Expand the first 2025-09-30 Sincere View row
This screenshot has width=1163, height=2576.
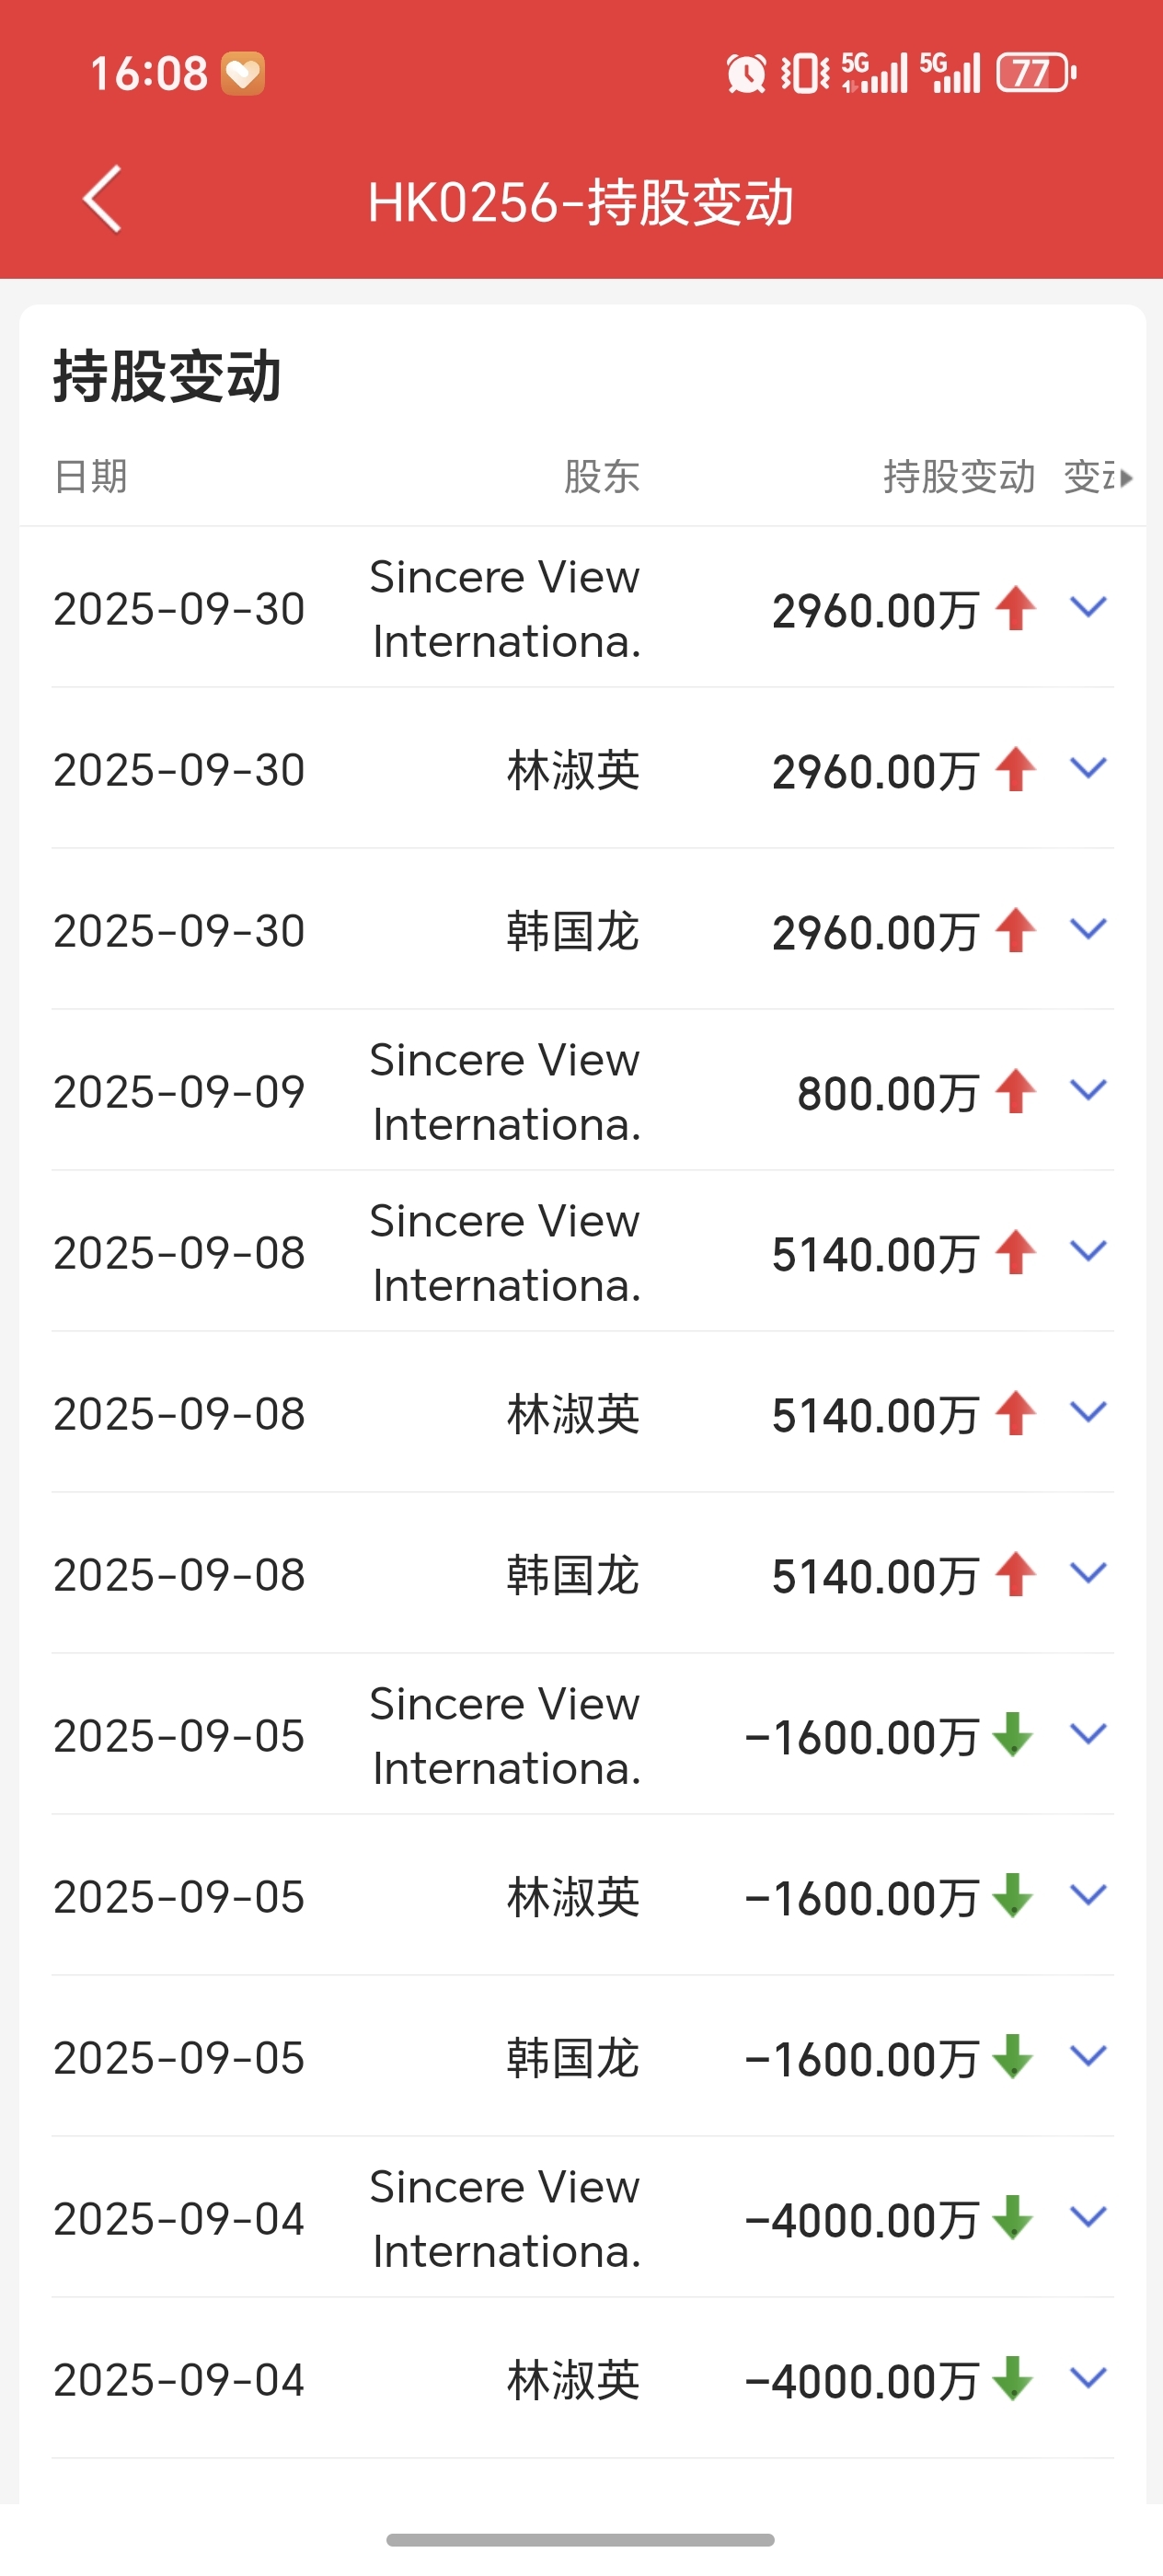[1088, 607]
